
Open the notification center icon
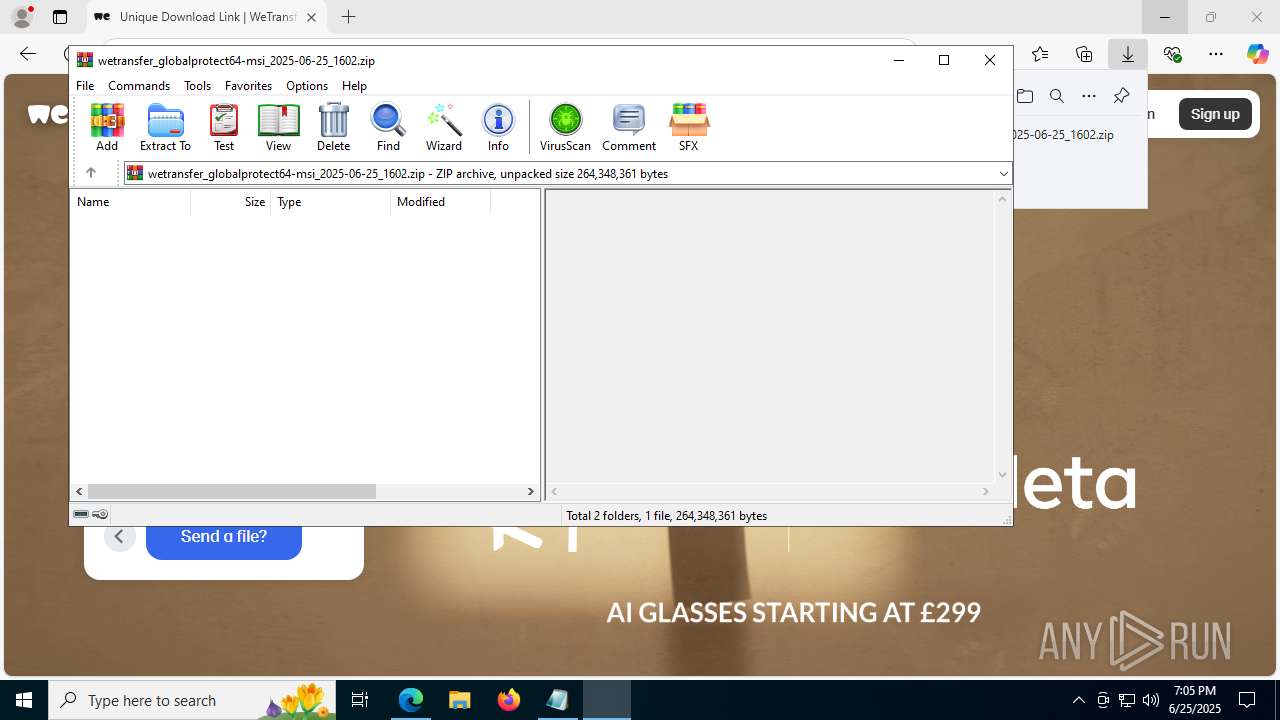coord(1247,700)
